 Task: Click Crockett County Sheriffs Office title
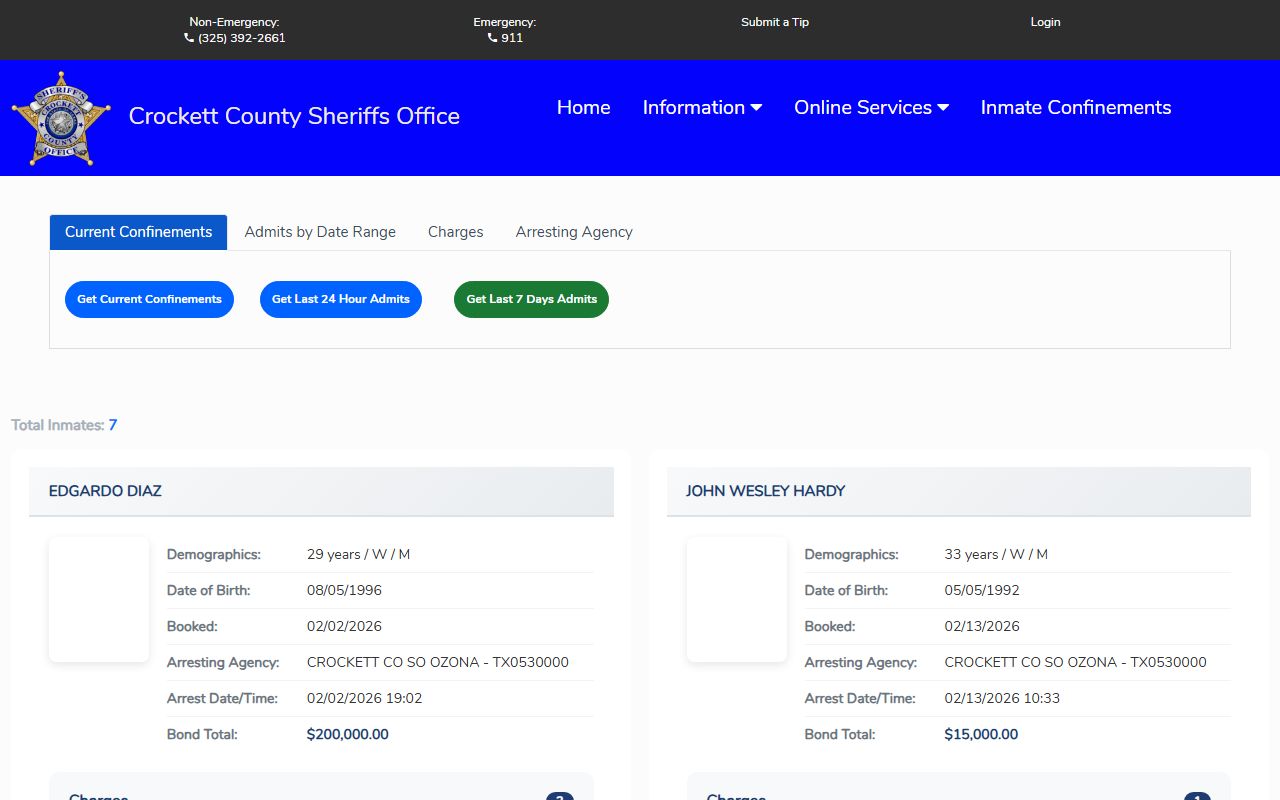point(294,116)
